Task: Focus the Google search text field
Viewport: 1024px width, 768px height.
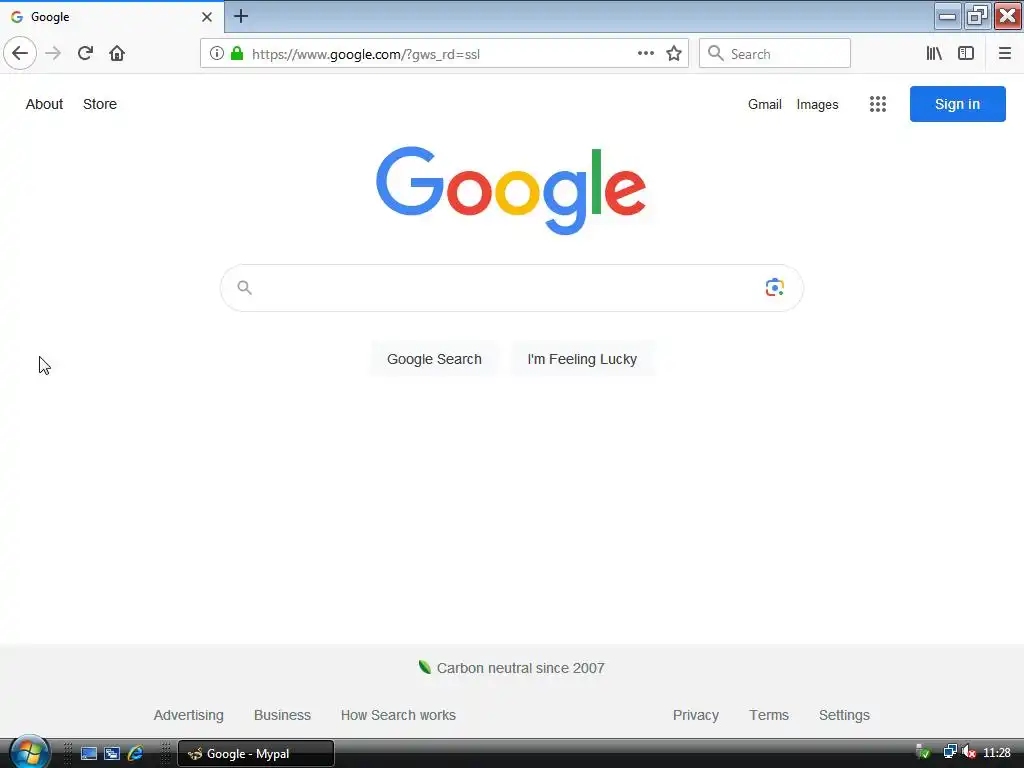Action: point(511,288)
